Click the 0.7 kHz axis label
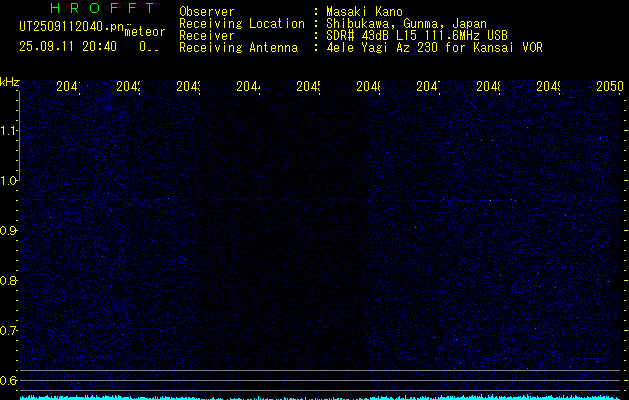Screen dimensions: 629x400 tap(8, 330)
